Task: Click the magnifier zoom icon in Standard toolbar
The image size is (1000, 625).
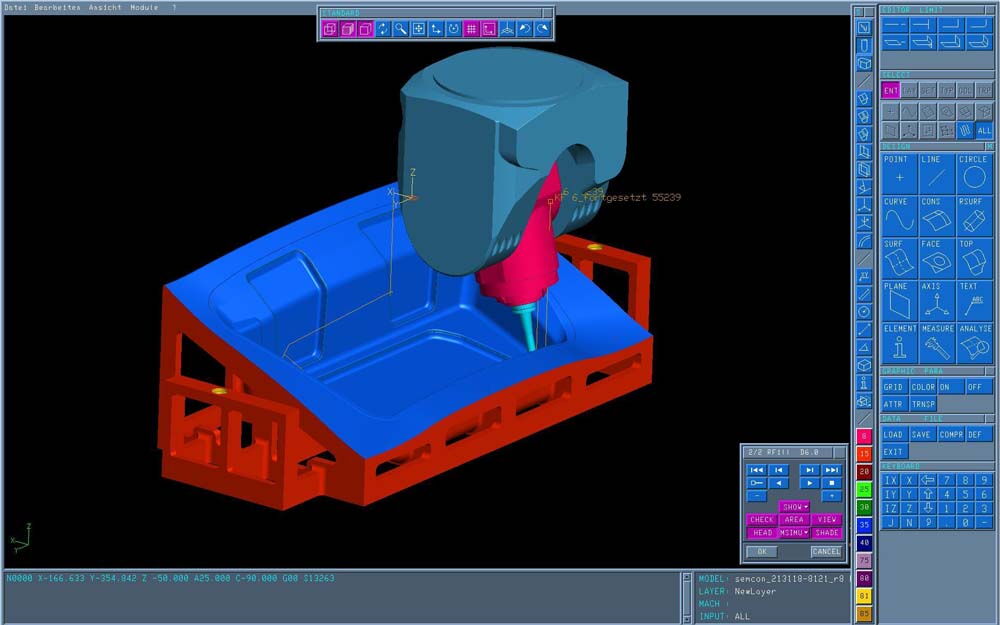Action: coord(400,29)
